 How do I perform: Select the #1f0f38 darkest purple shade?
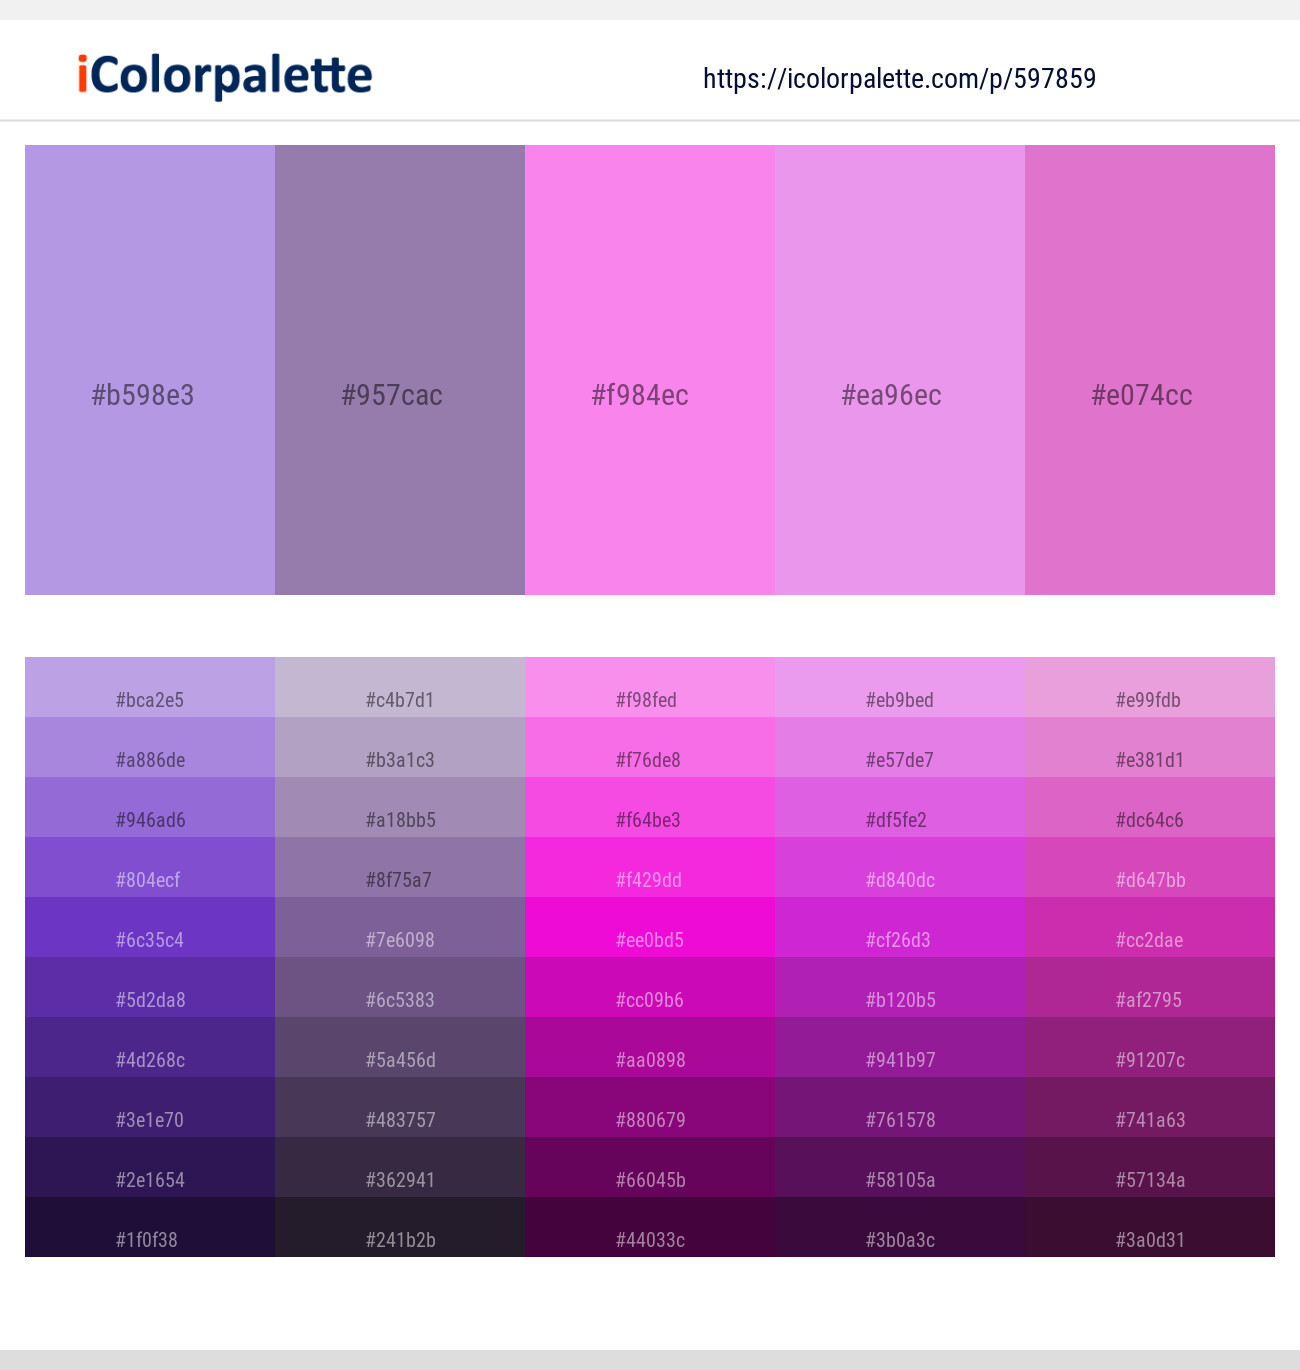(150, 1227)
